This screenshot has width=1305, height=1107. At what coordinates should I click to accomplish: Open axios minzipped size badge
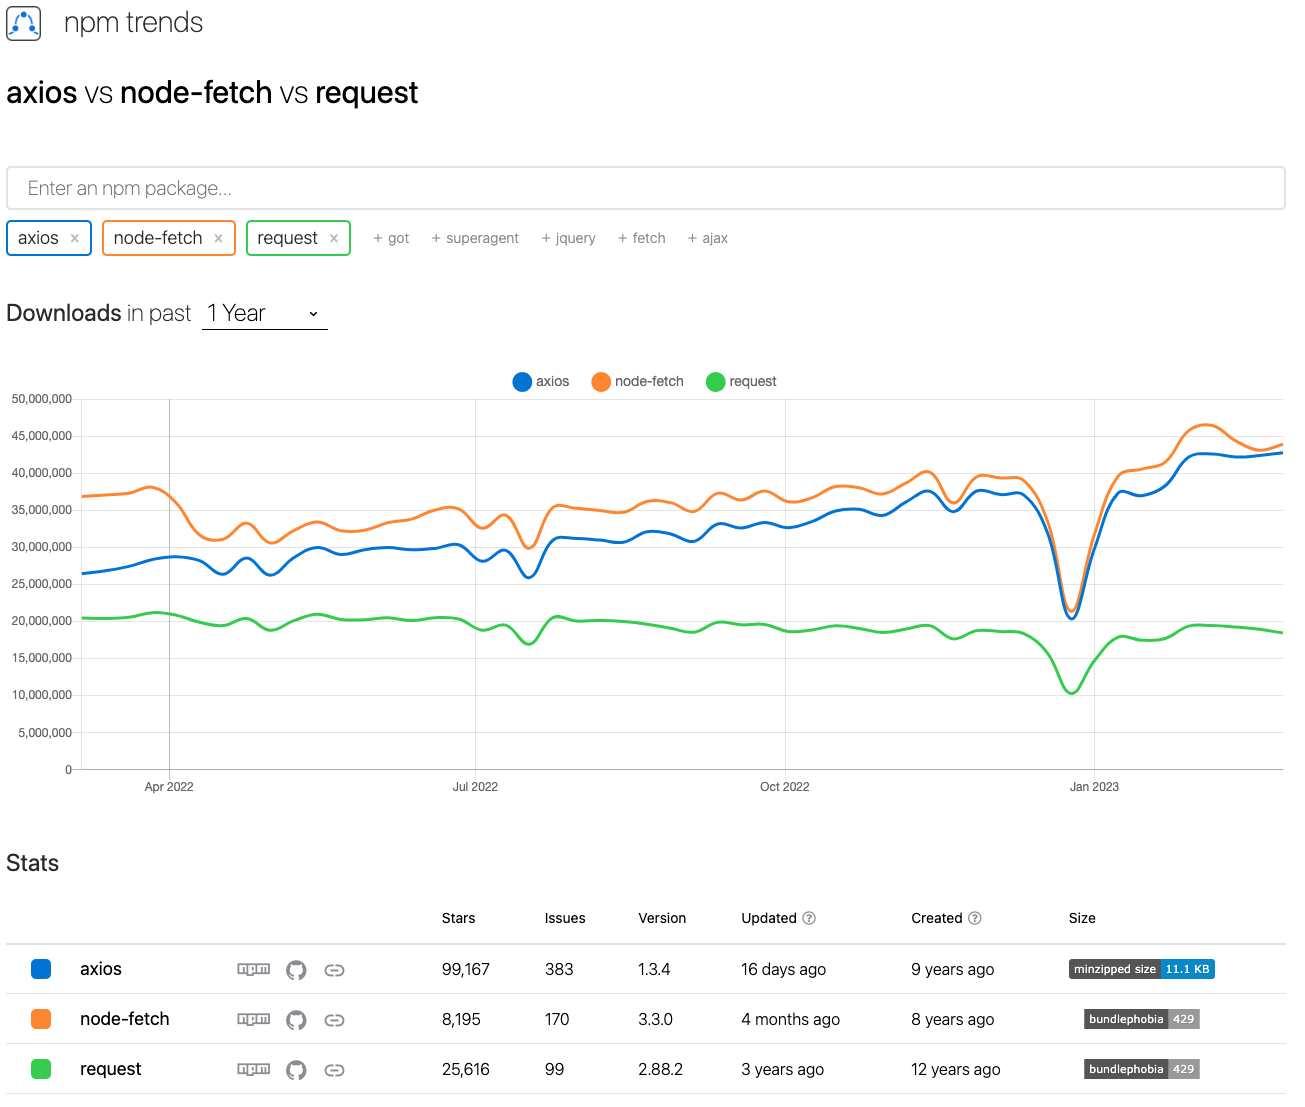(x=1142, y=969)
